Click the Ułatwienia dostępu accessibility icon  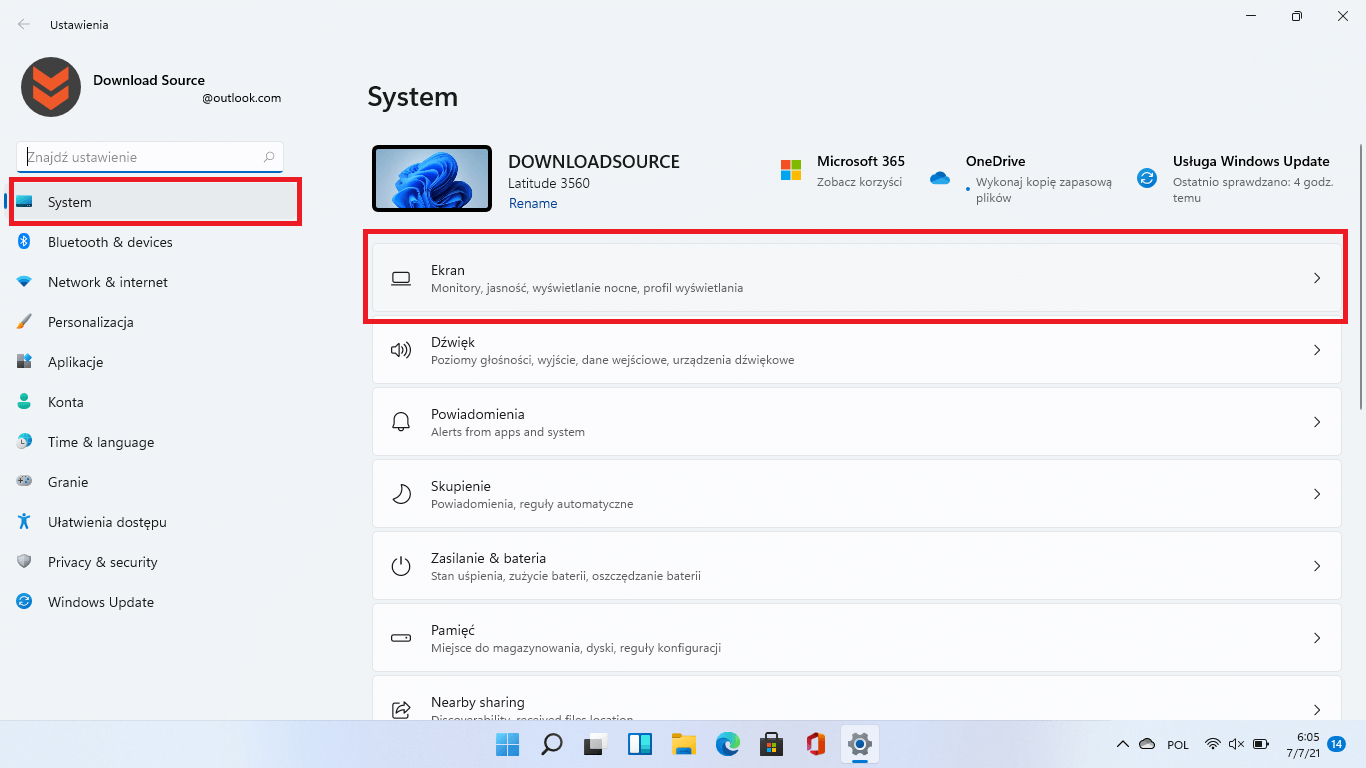pos(24,522)
